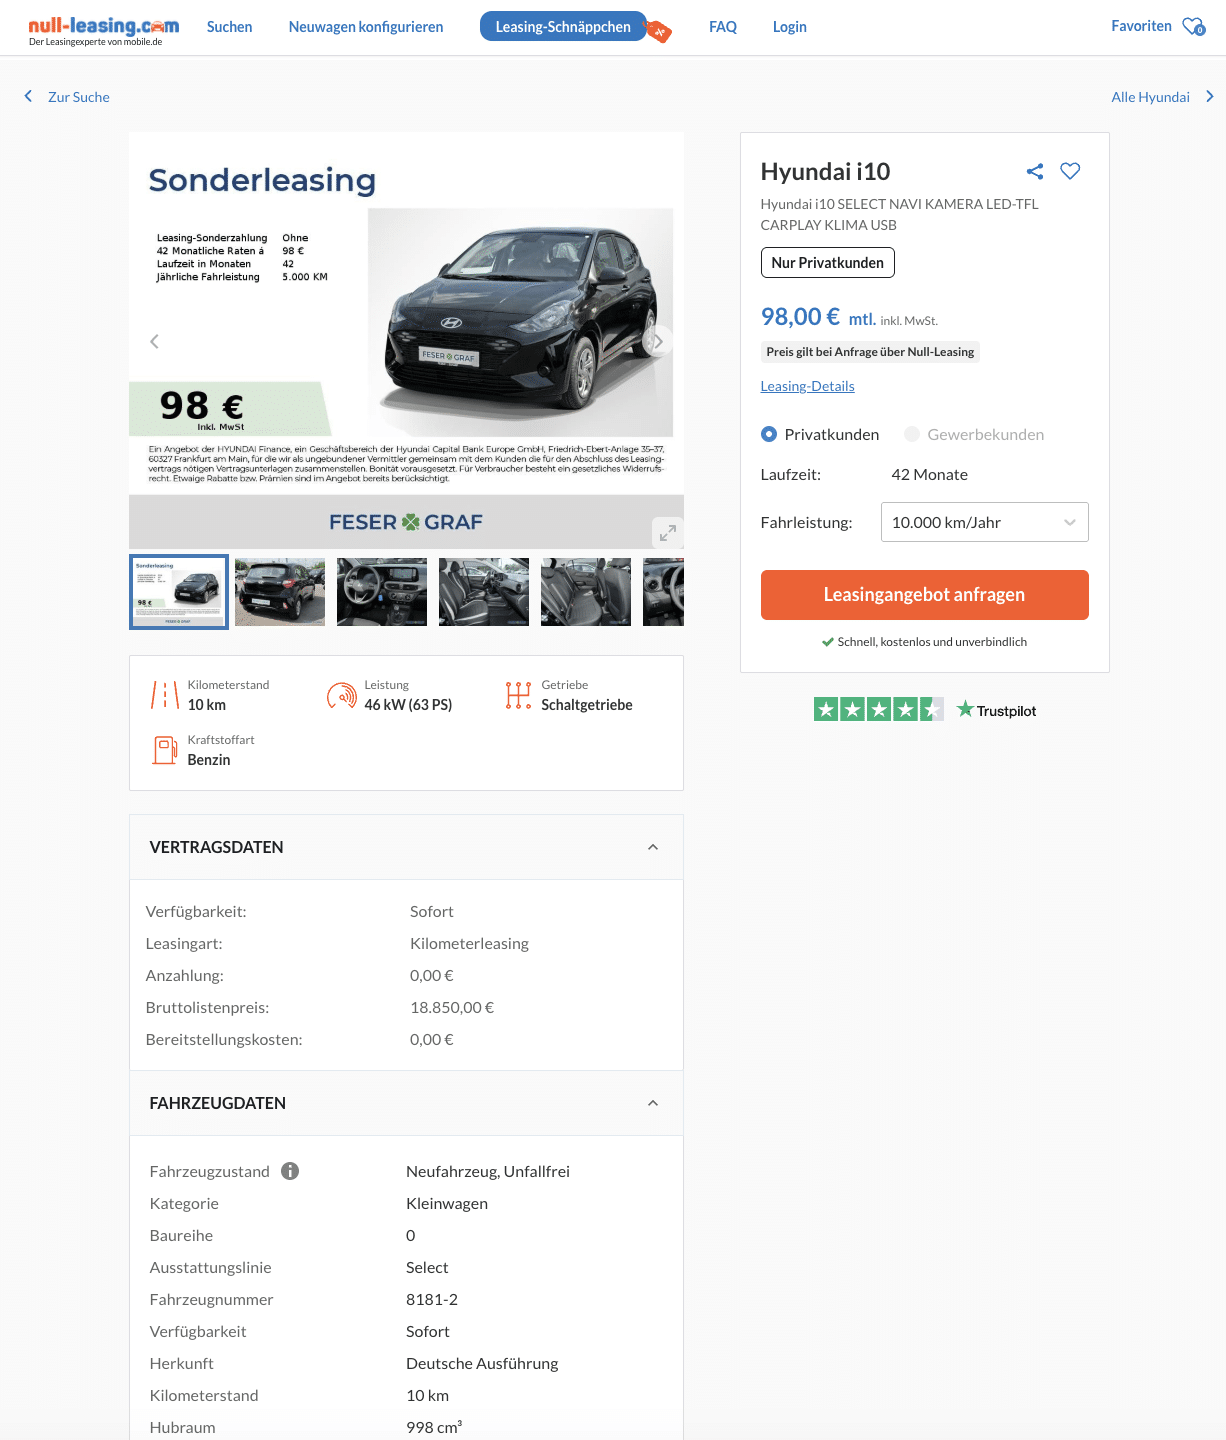Screen dimensions: 1226x1440
Task: Click the null-leasing.com logo
Action: [104, 30]
